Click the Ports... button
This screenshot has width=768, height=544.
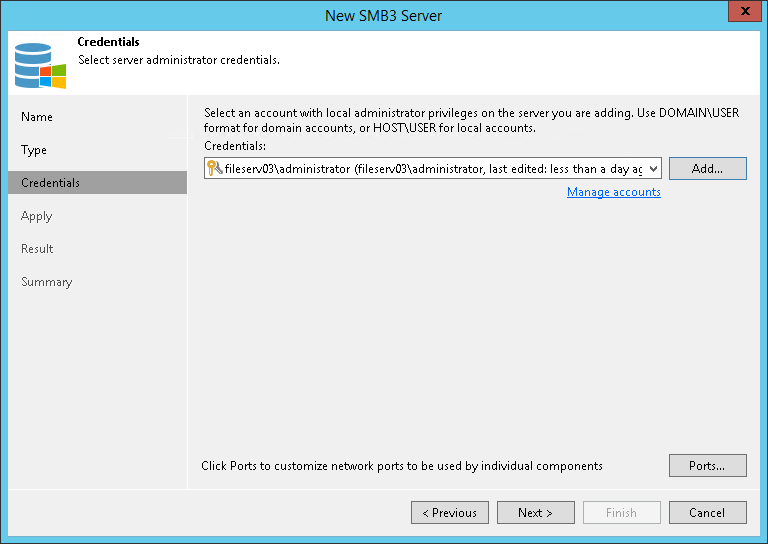click(708, 466)
